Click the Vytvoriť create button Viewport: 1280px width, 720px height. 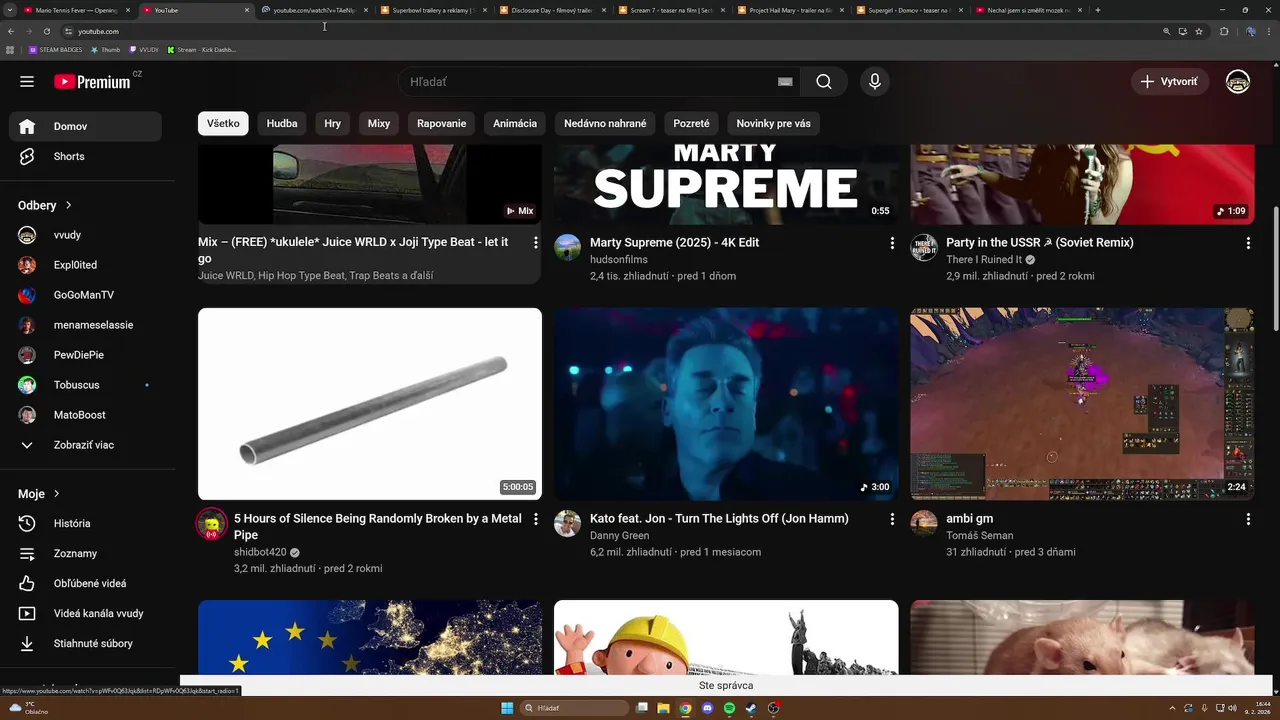1170,82
